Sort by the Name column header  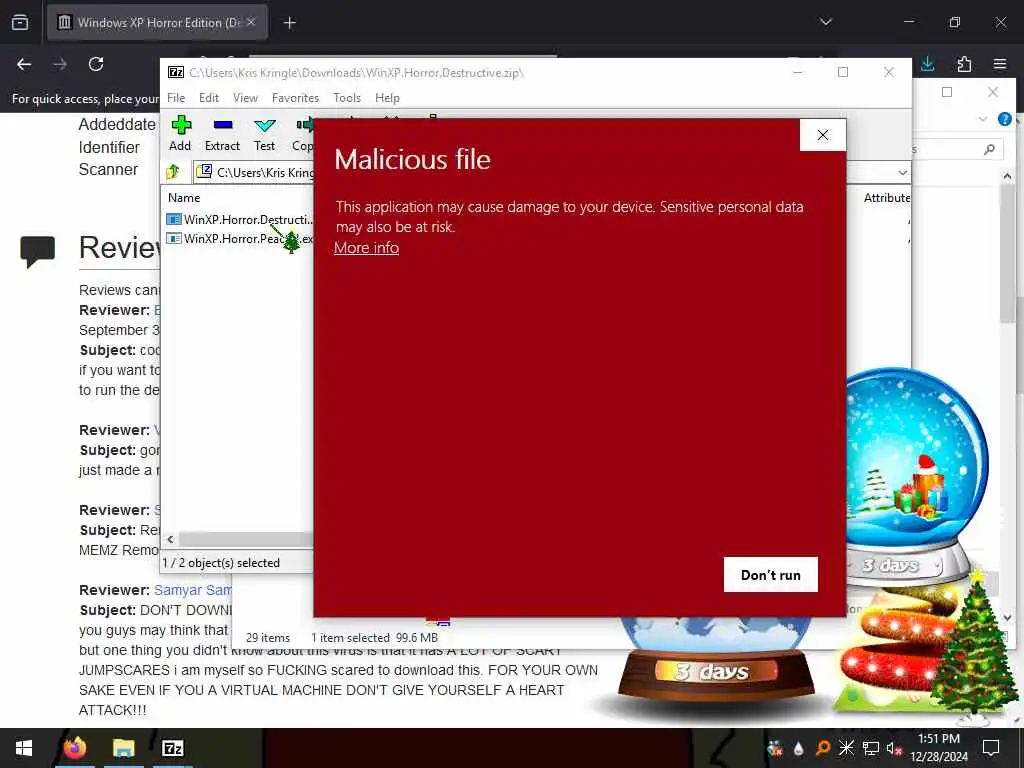[184, 198]
